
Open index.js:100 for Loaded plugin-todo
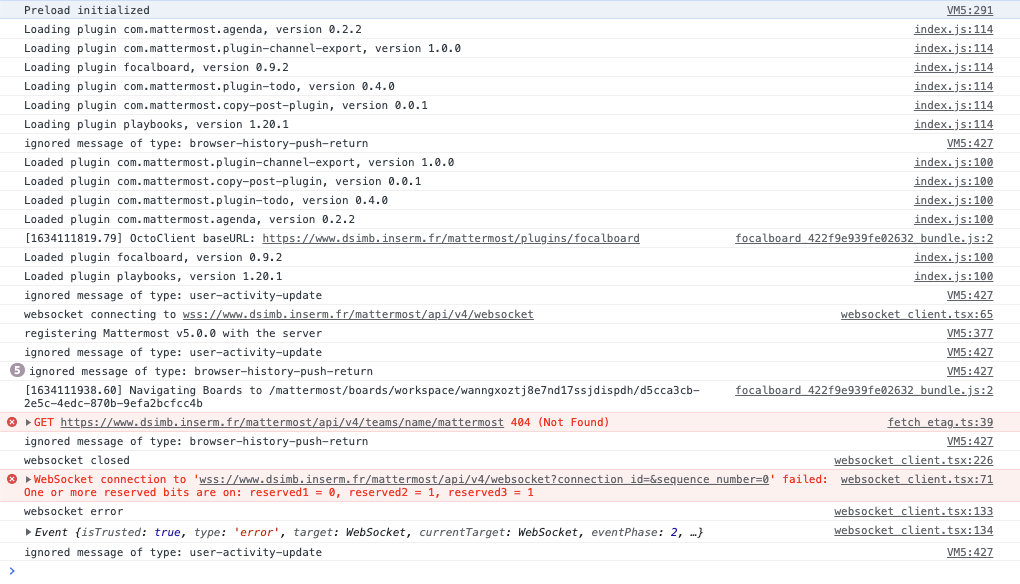(x=953, y=200)
